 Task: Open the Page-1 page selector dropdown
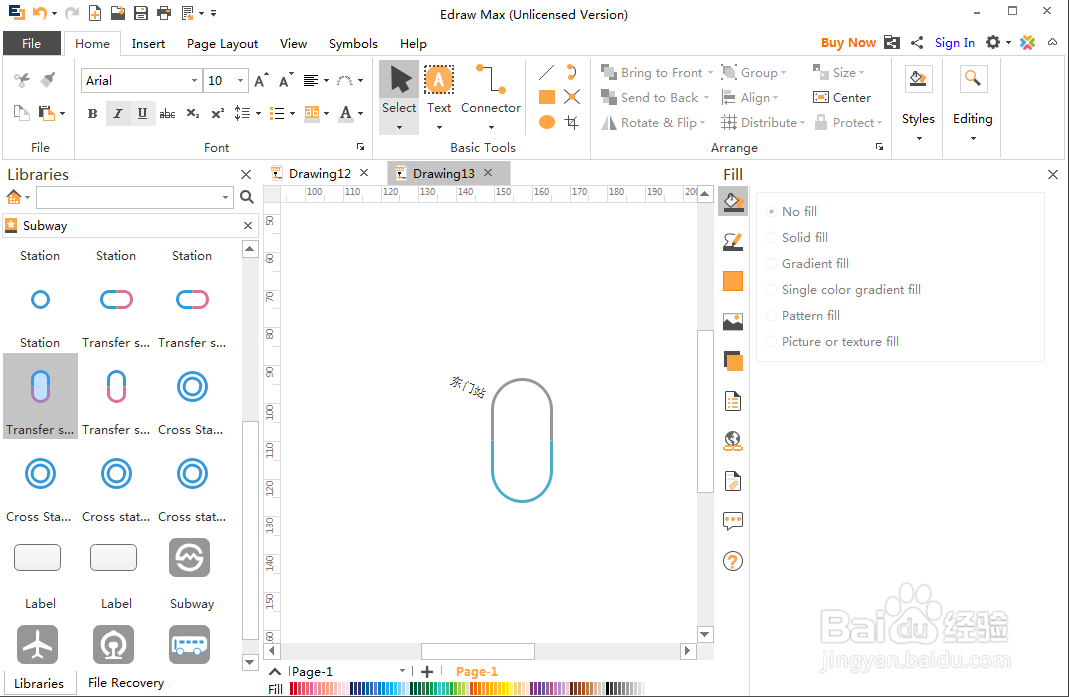click(402, 671)
